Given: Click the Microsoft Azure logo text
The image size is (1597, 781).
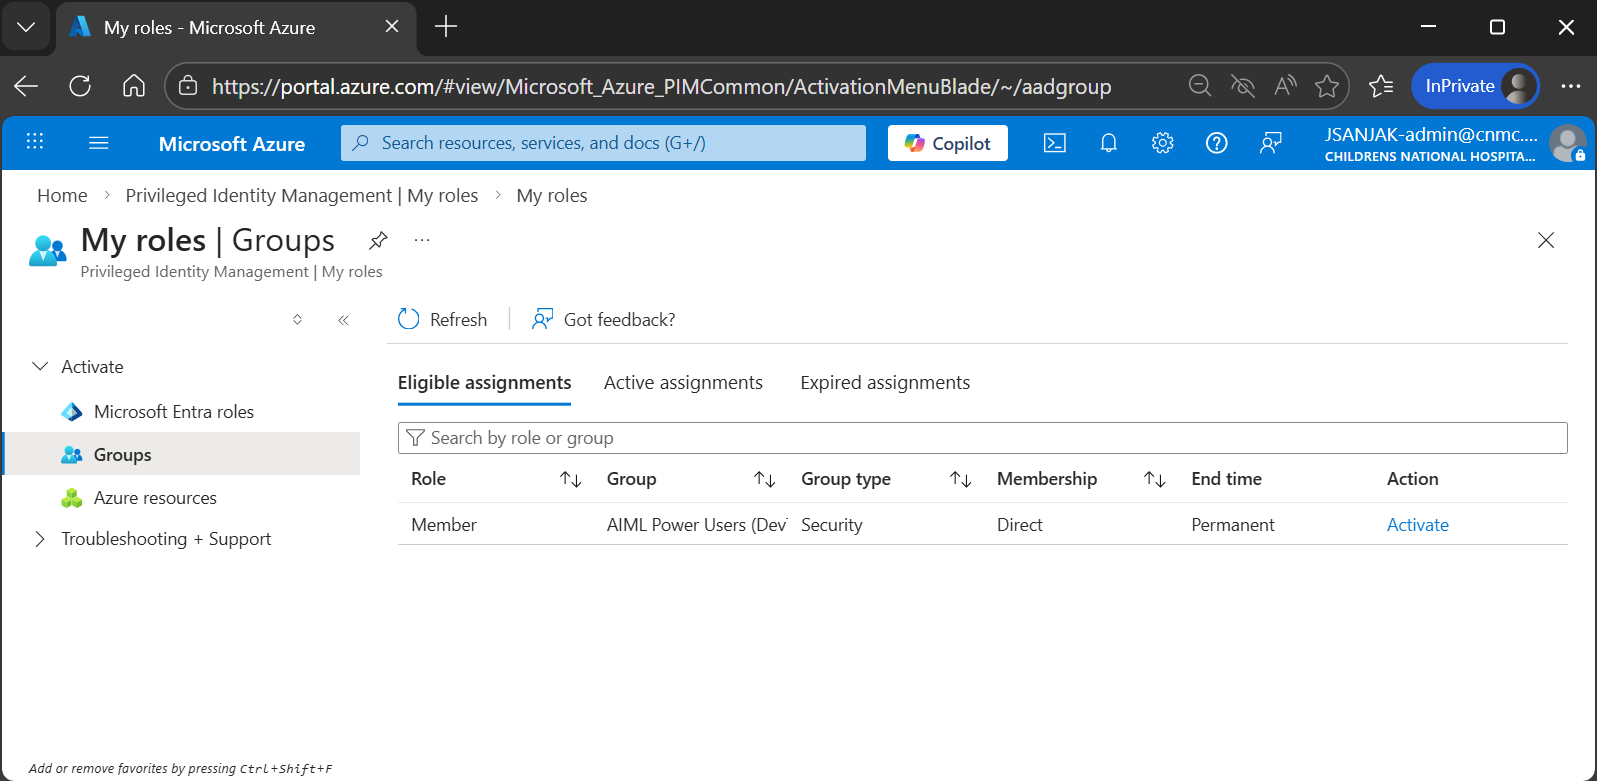Looking at the screenshot, I should [232, 144].
